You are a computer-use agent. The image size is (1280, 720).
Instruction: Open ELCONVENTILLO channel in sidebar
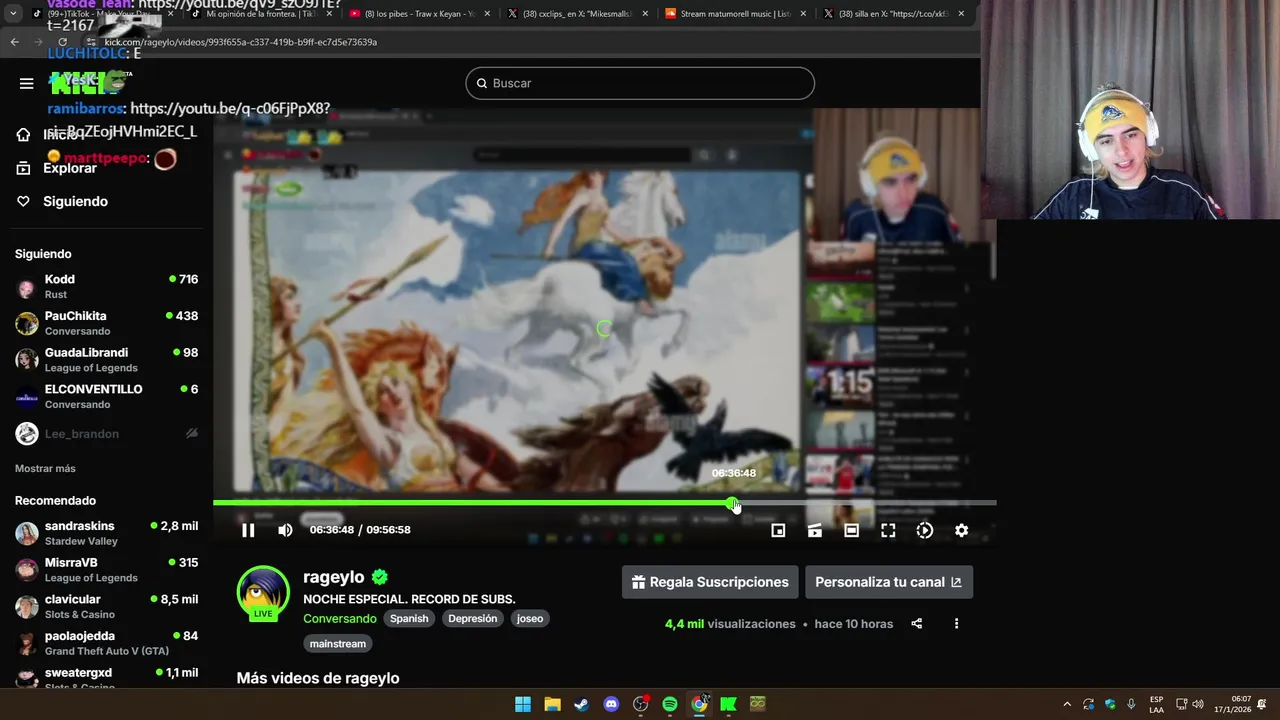pos(106,396)
